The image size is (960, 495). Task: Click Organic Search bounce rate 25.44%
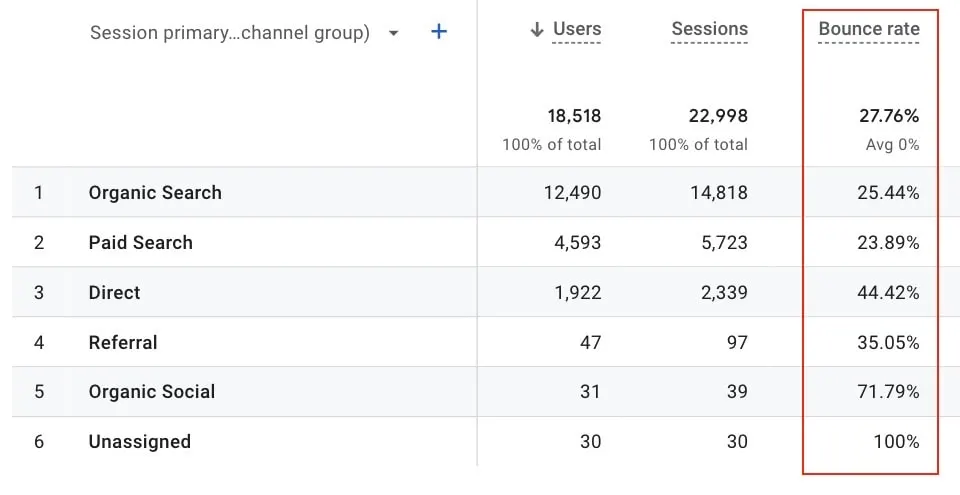click(888, 192)
